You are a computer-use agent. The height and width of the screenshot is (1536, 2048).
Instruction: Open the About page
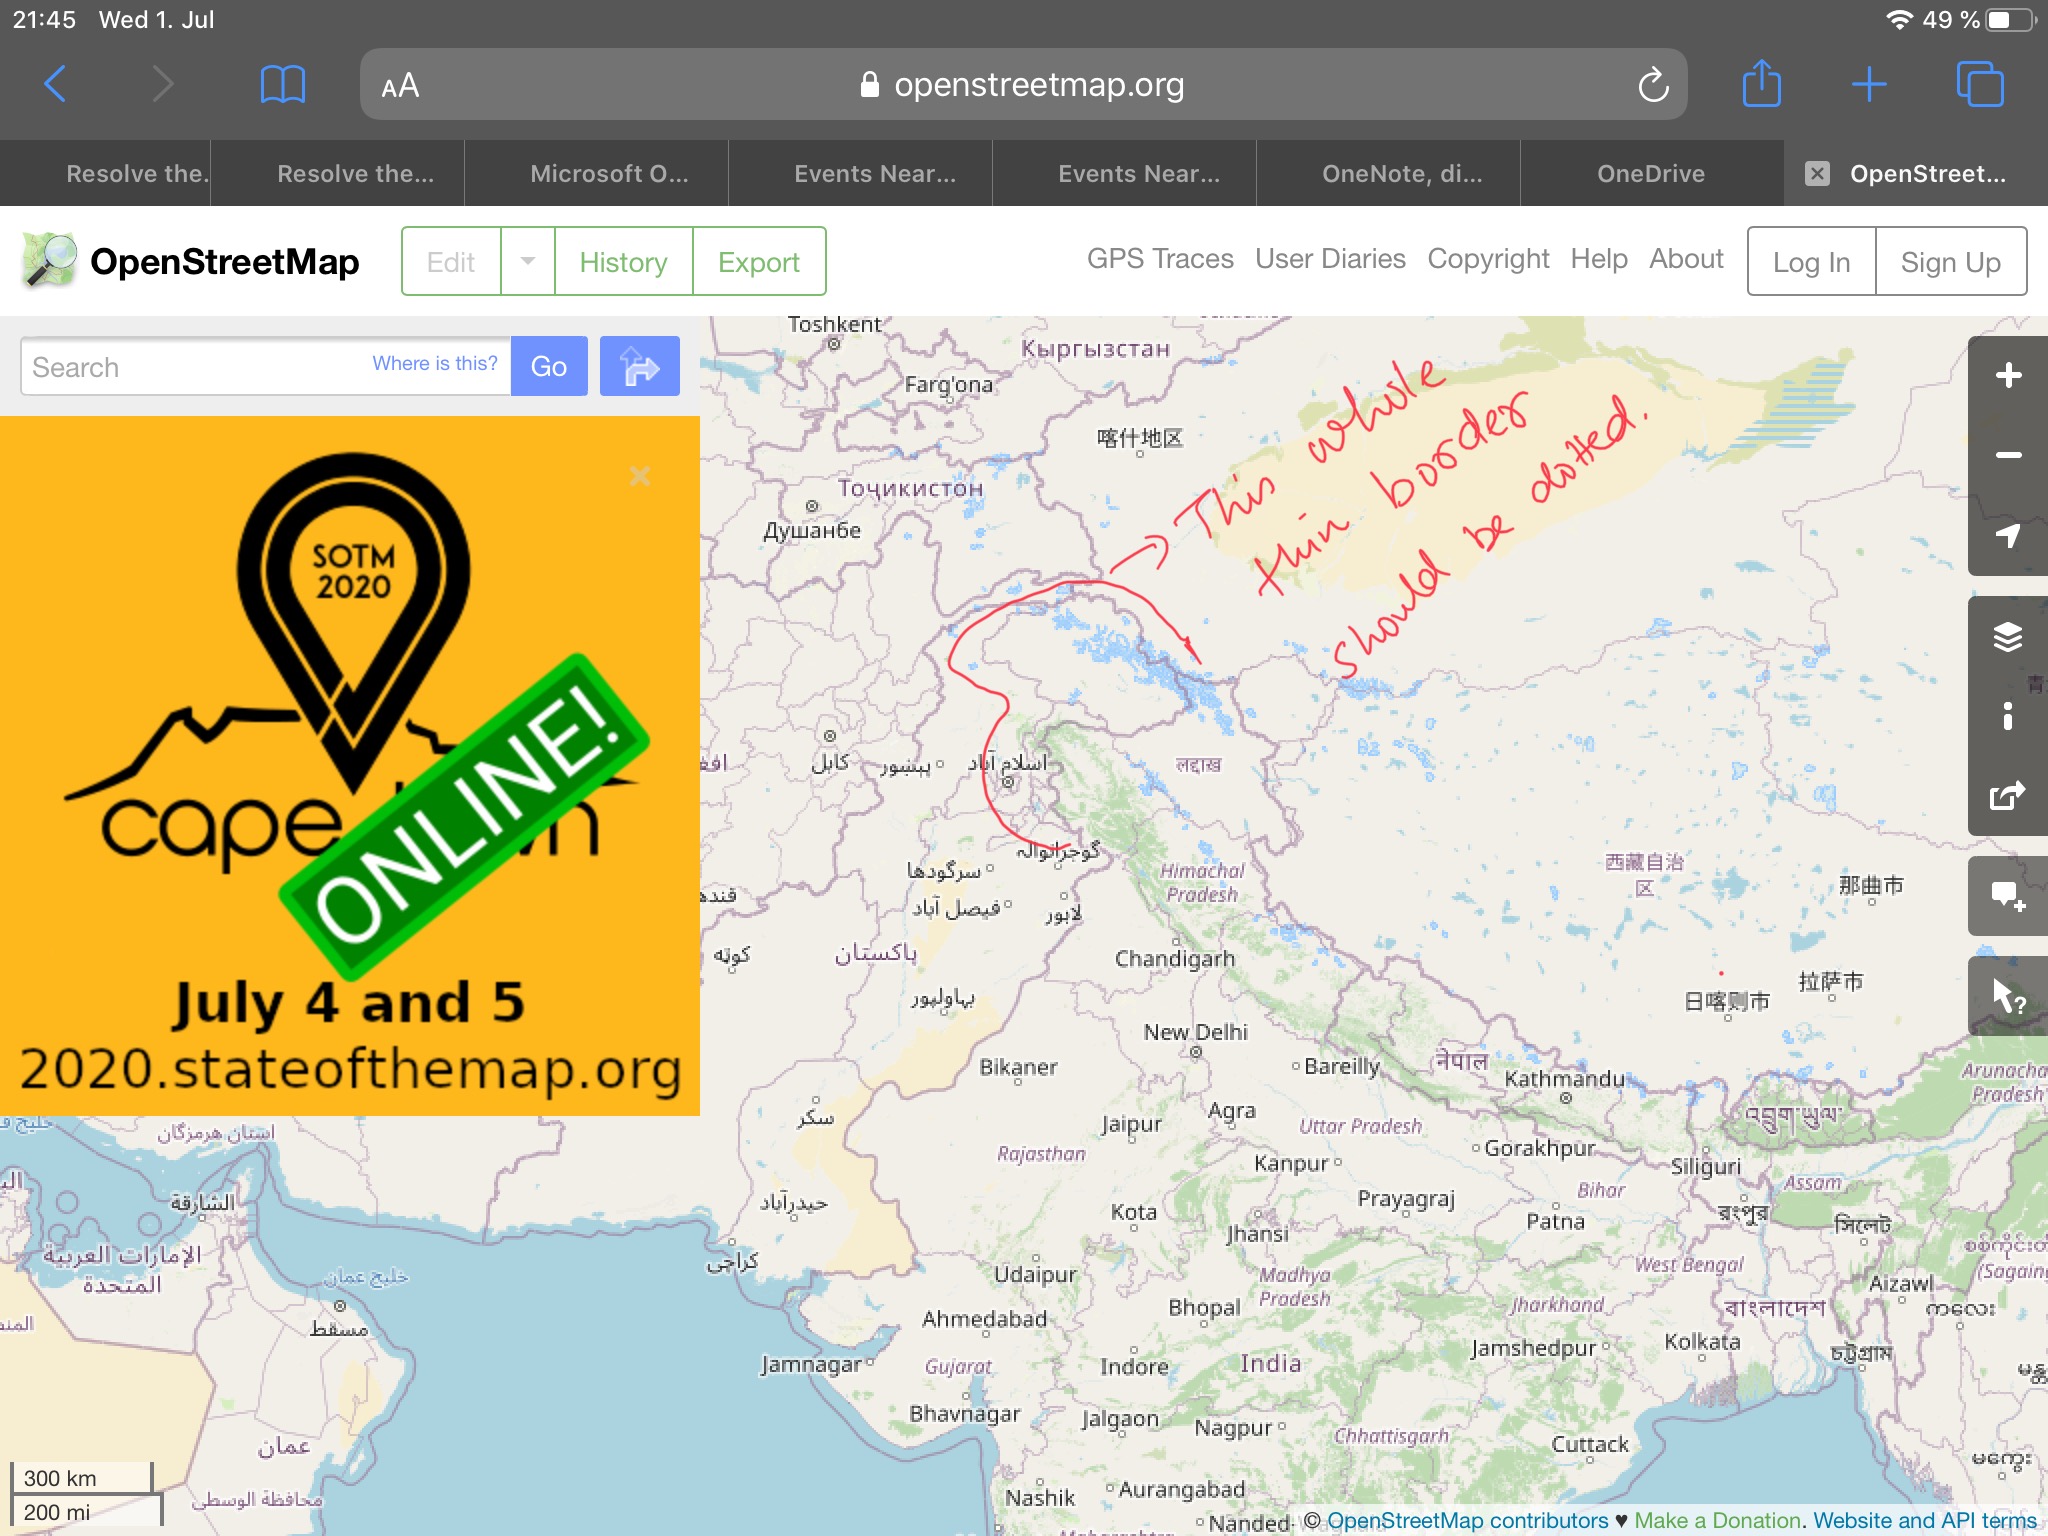[x=1686, y=259]
